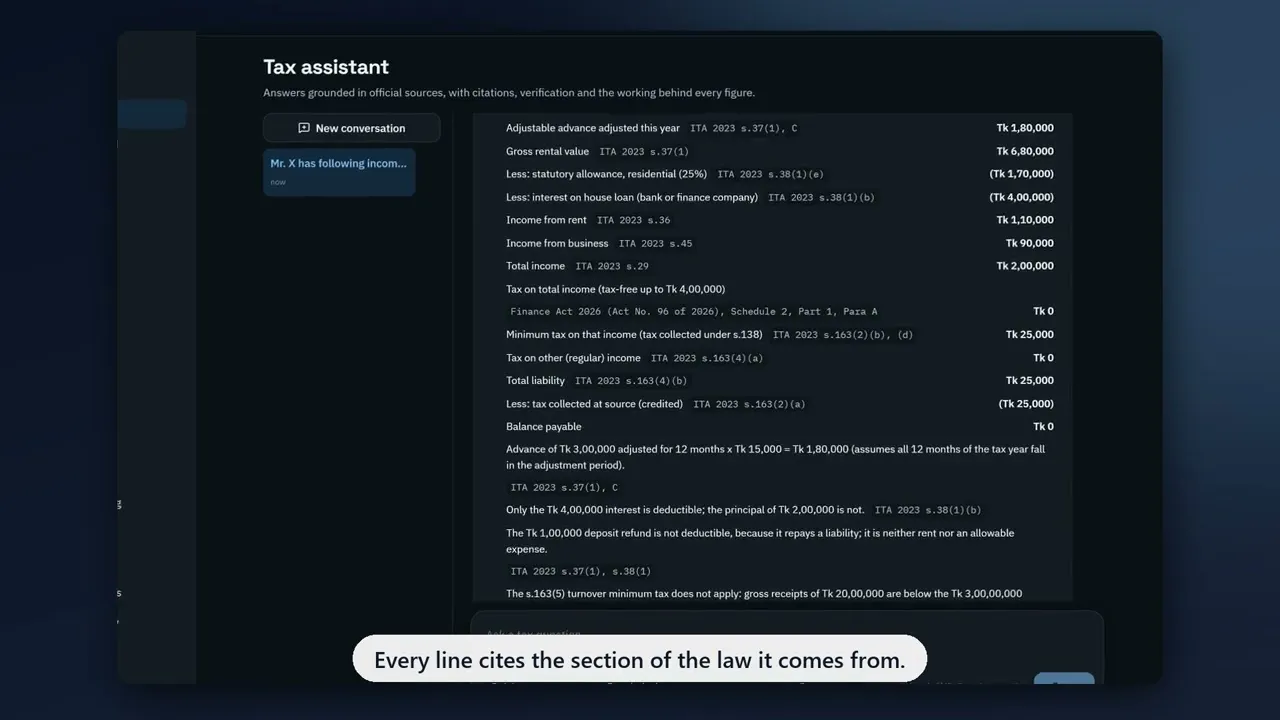The height and width of the screenshot is (720, 1280).
Task: Select the "Gross rental value" label
Action: click(548, 151)
